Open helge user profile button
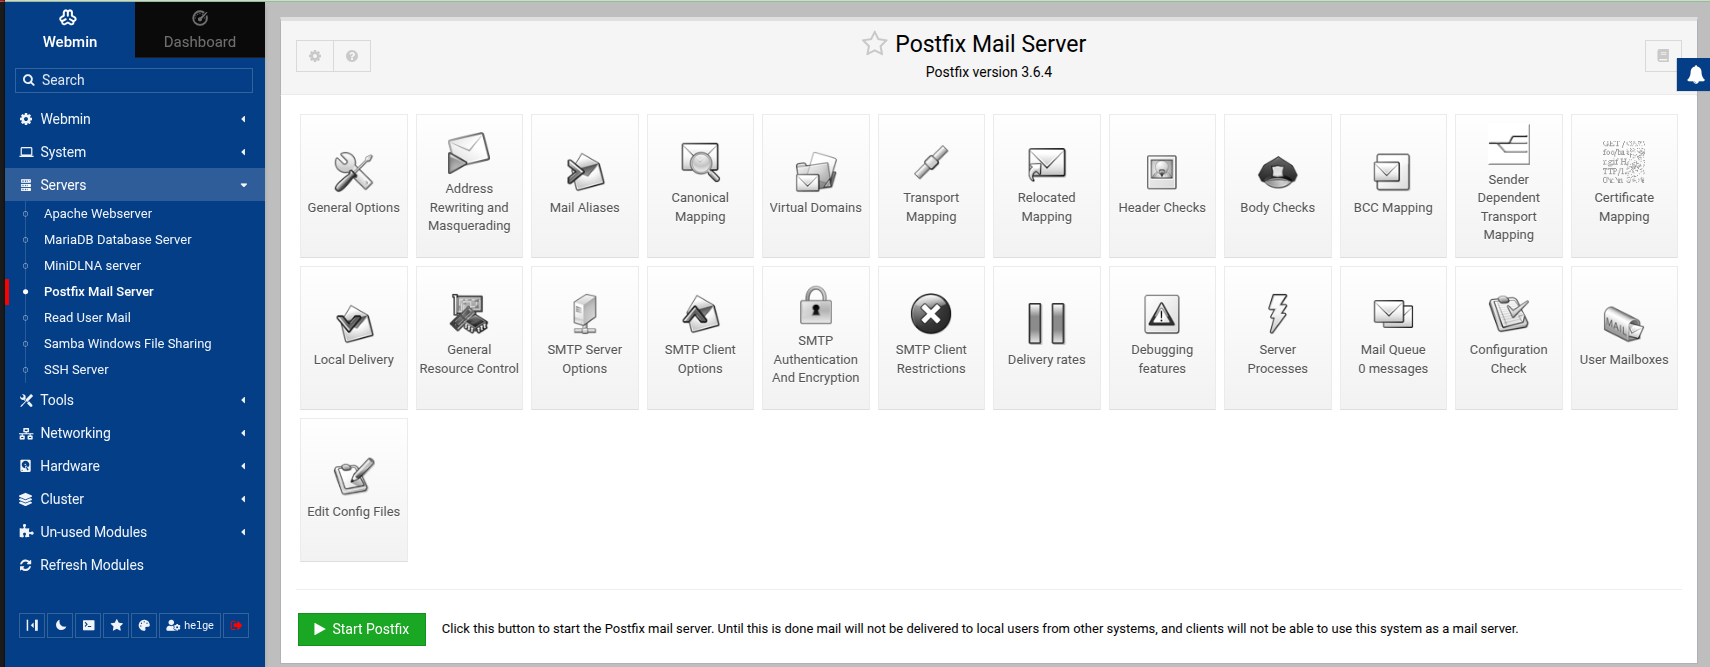This screenshot has width=1710, height=667. [190, 625]
